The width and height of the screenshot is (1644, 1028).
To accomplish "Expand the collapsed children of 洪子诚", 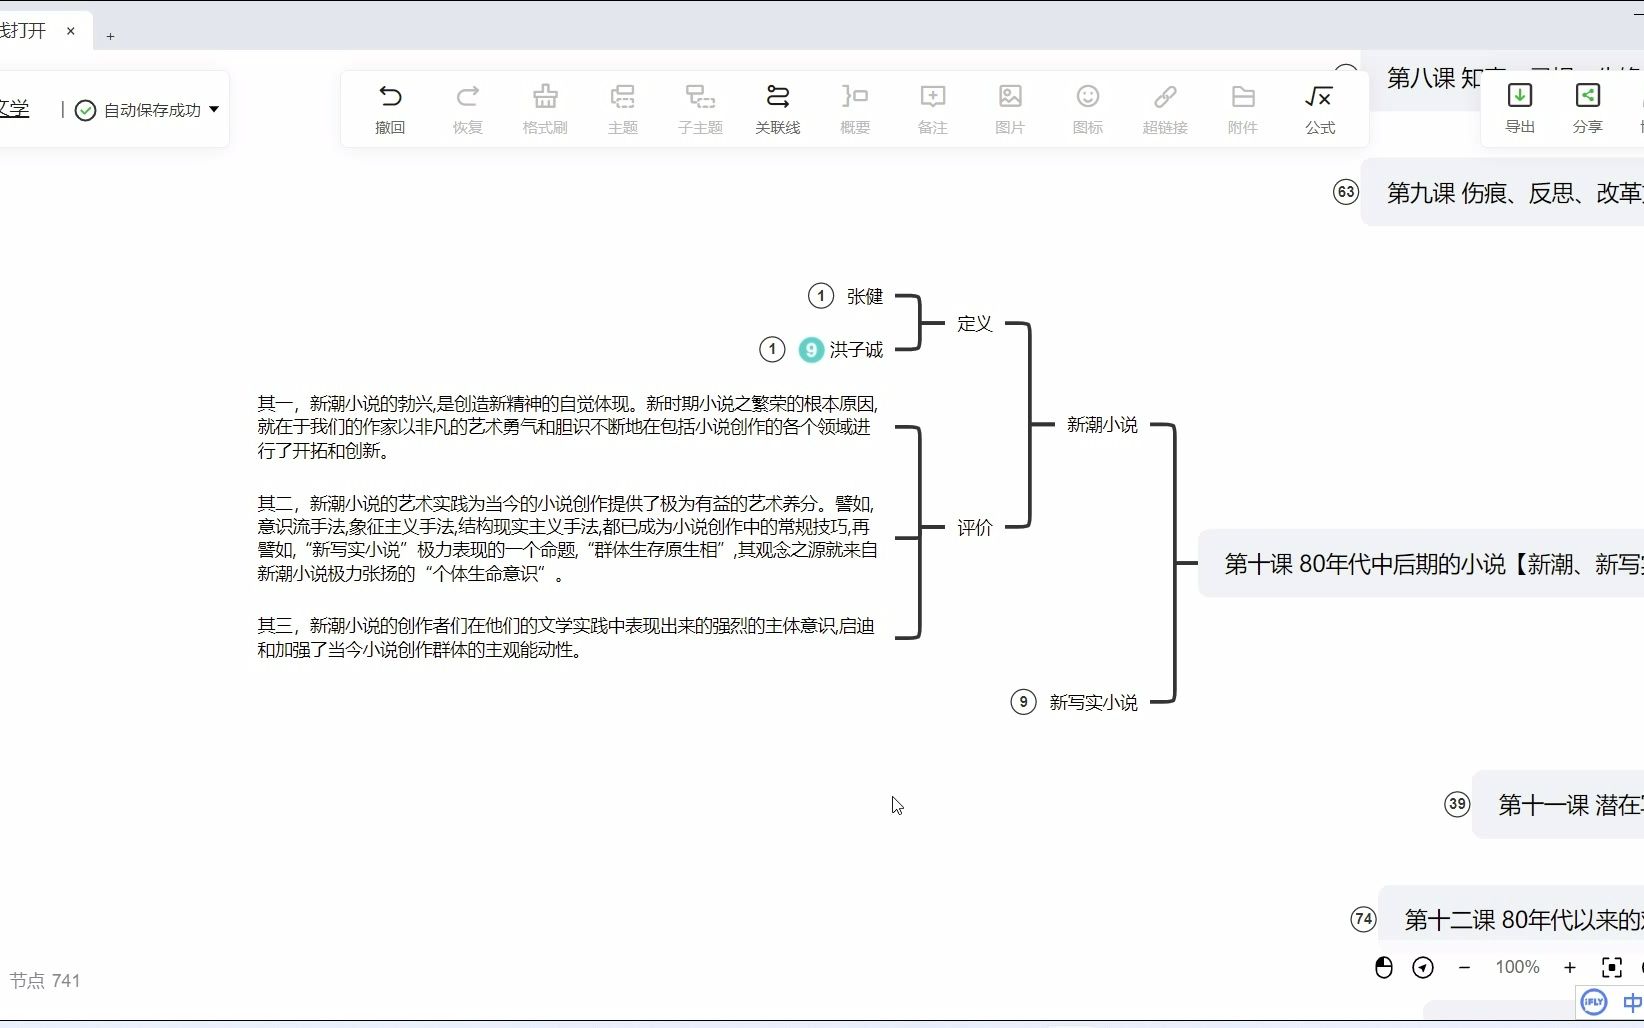I will (x=772, y=349).
